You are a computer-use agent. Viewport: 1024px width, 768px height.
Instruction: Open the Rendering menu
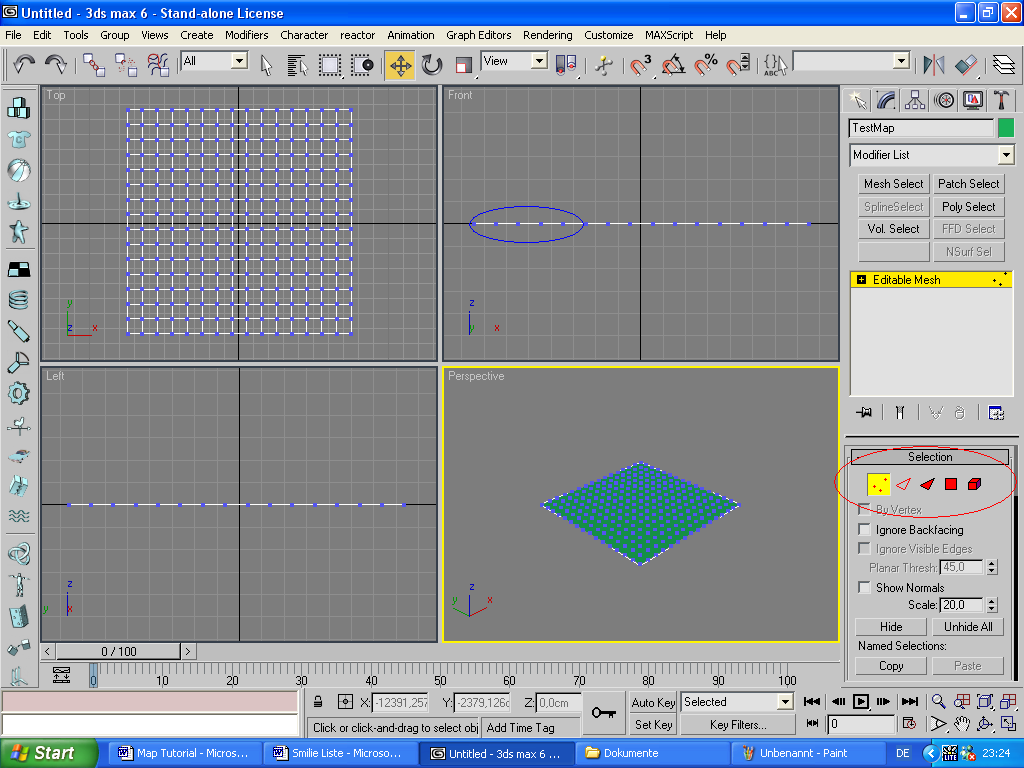point(547,35)
